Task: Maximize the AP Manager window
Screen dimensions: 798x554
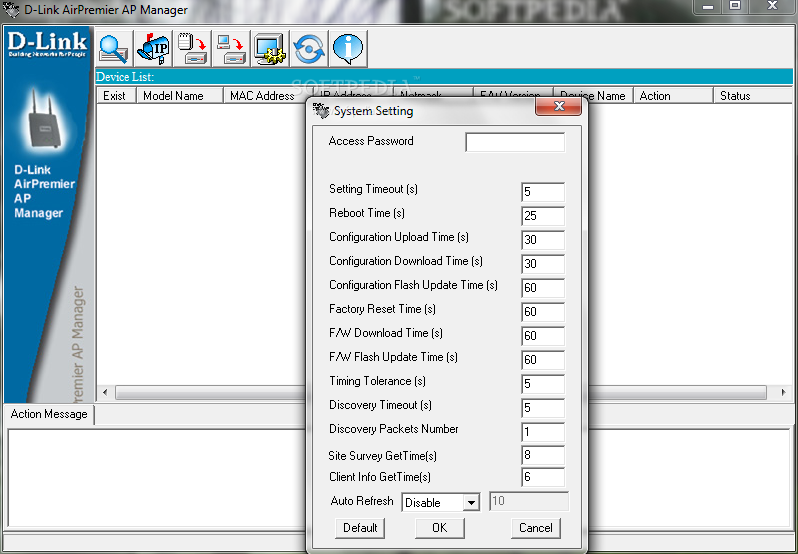Action: 734,7
